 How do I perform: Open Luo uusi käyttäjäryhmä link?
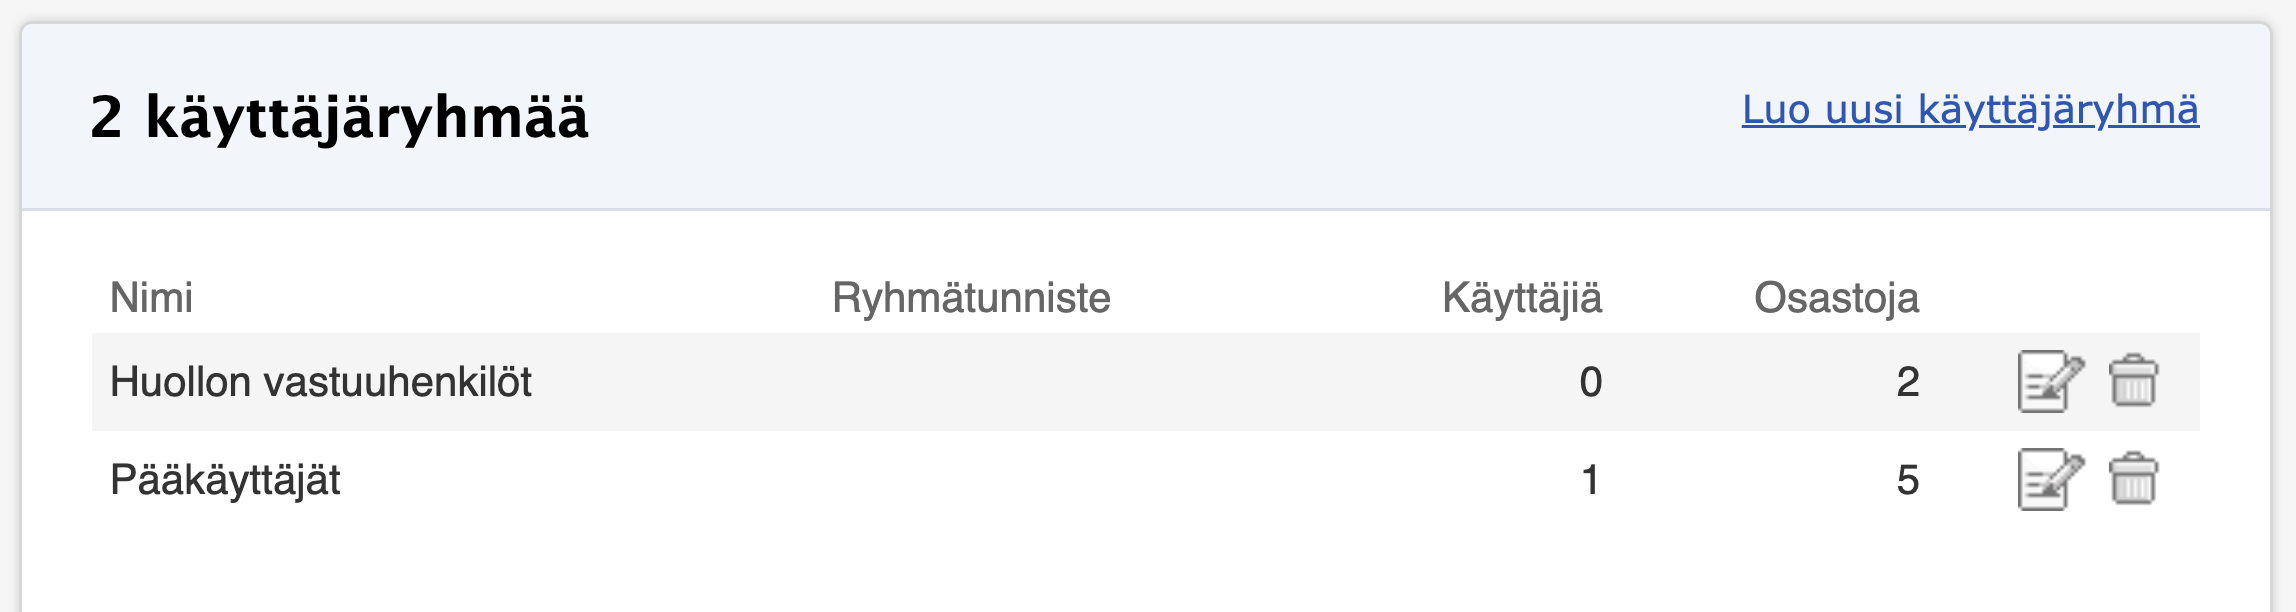pos(1970,110)
